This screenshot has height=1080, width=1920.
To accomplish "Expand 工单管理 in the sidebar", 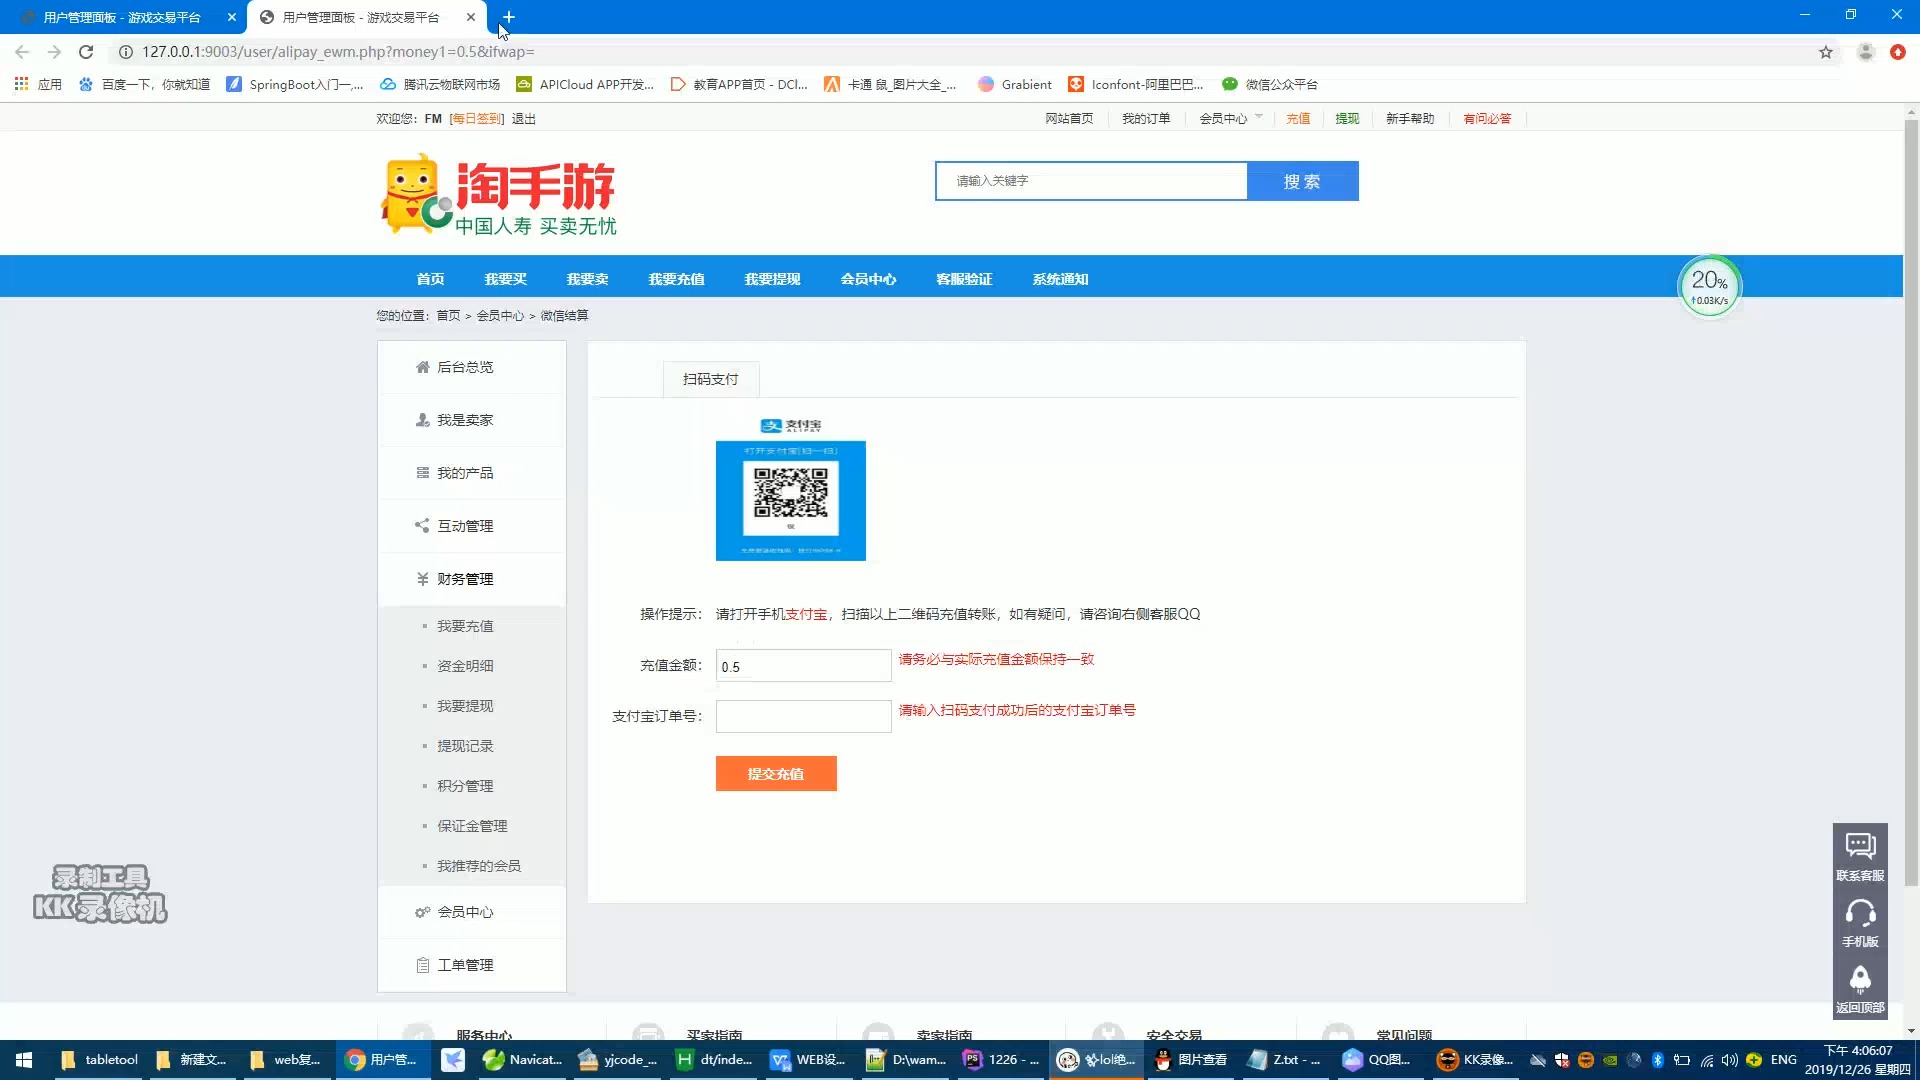I will click(x=472, y=965).
